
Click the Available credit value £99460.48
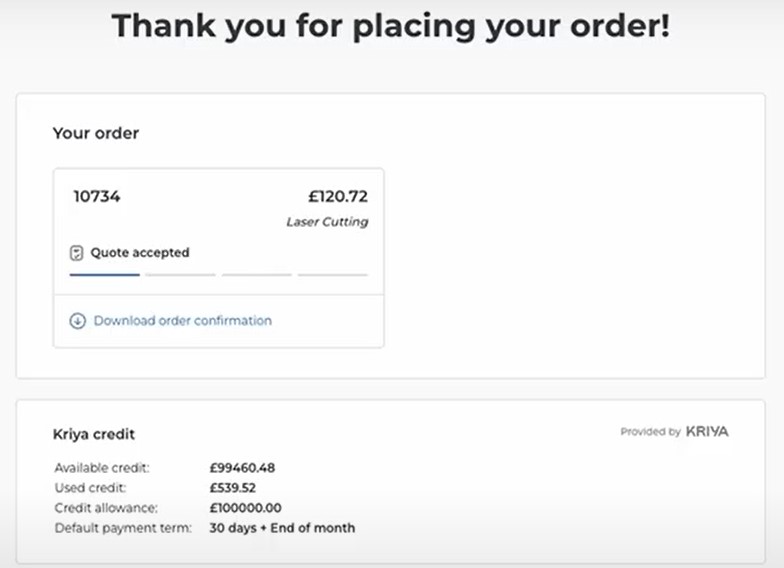(242, 468)
